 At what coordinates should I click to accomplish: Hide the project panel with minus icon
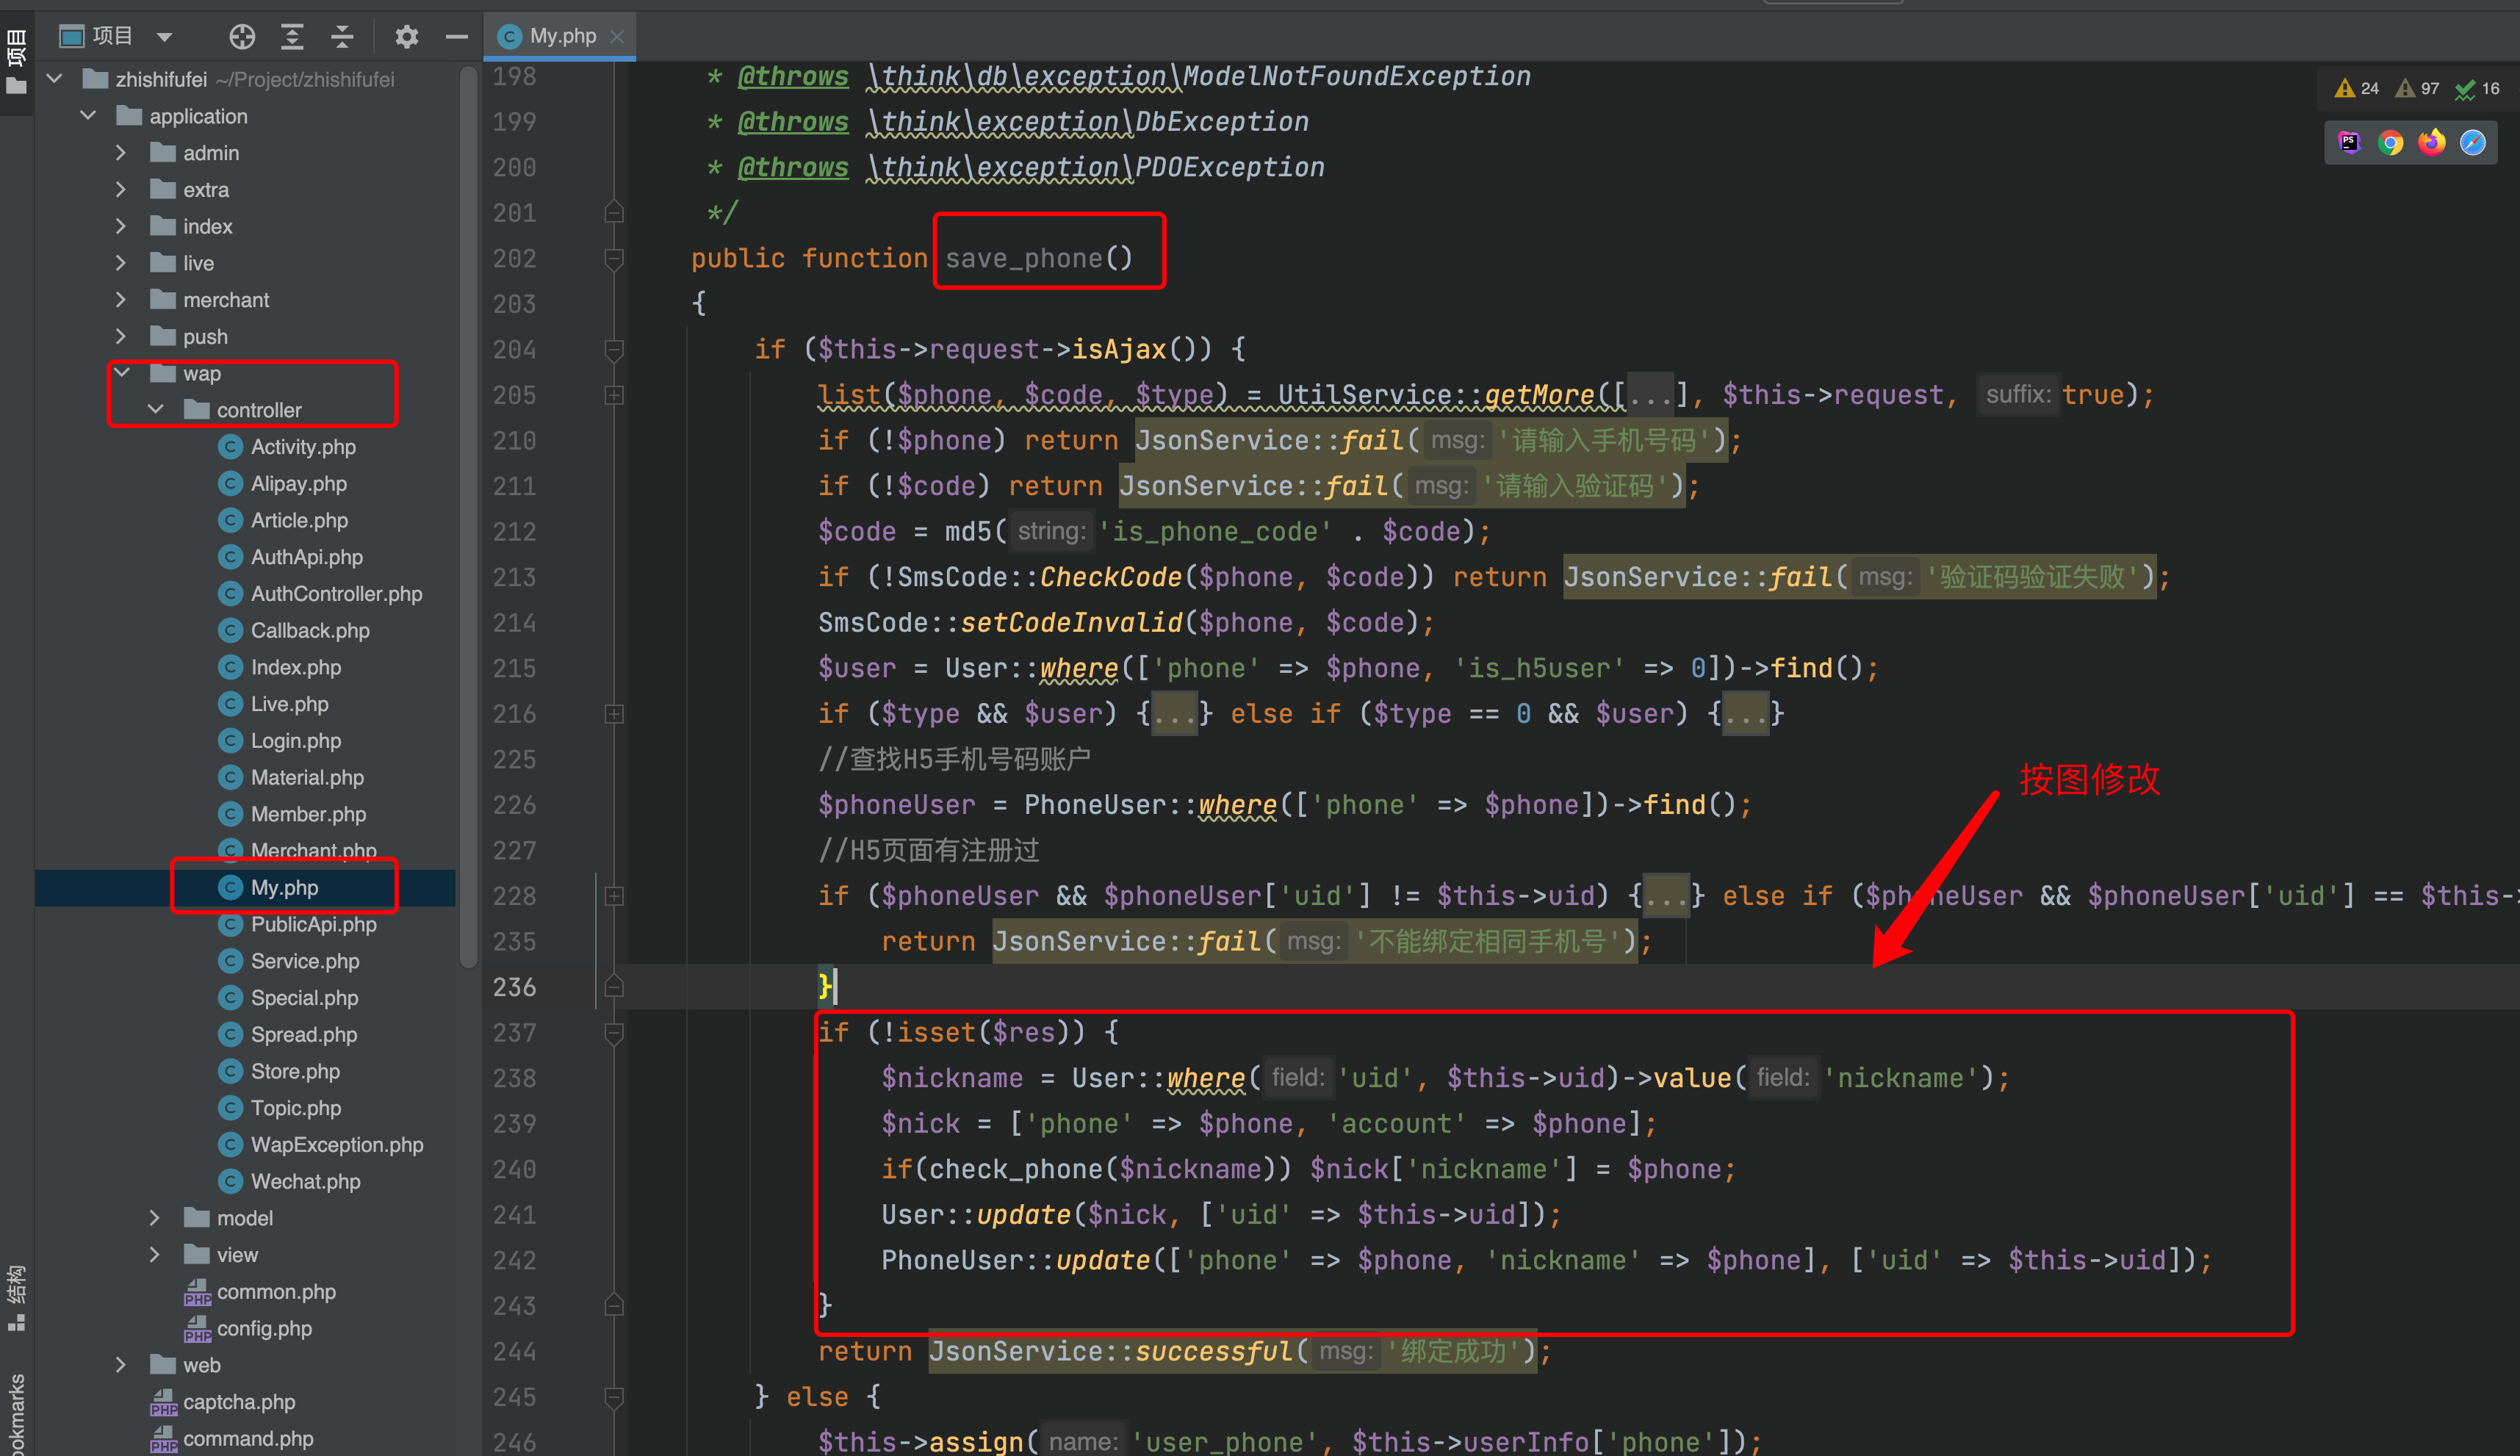(457, 37)
